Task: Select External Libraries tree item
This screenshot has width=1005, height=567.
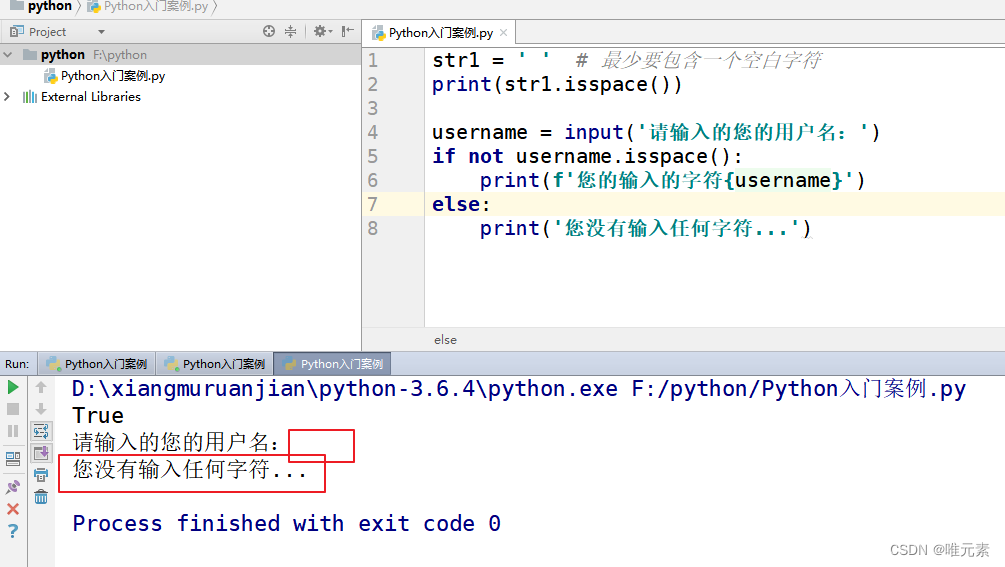Action: 91,97
